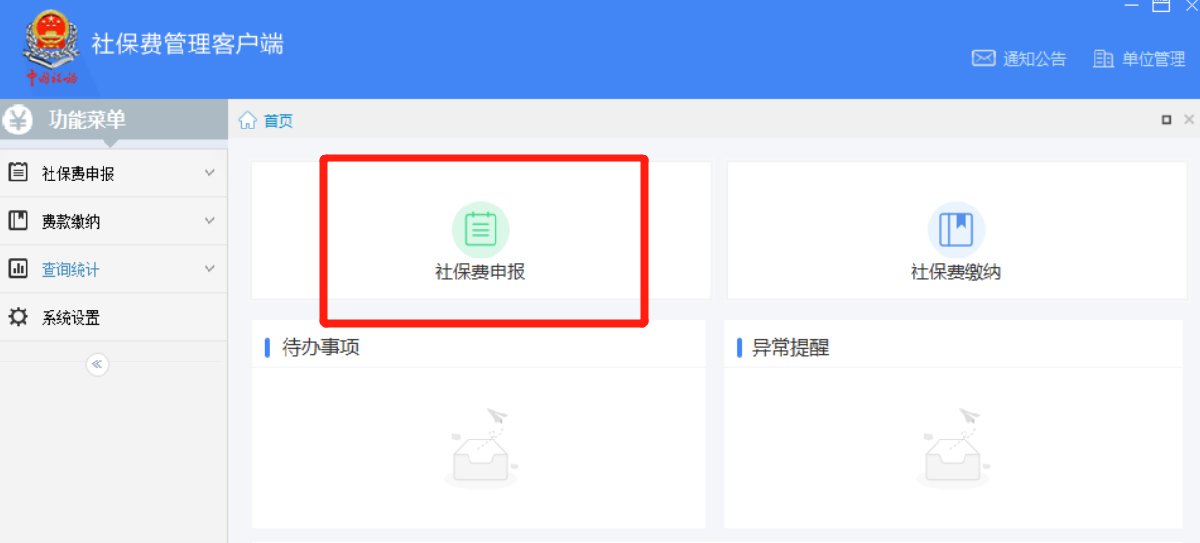Select 系统设置 in the function menu
The height and width of the screenshot is (543, 1200).
pos(70,318)
